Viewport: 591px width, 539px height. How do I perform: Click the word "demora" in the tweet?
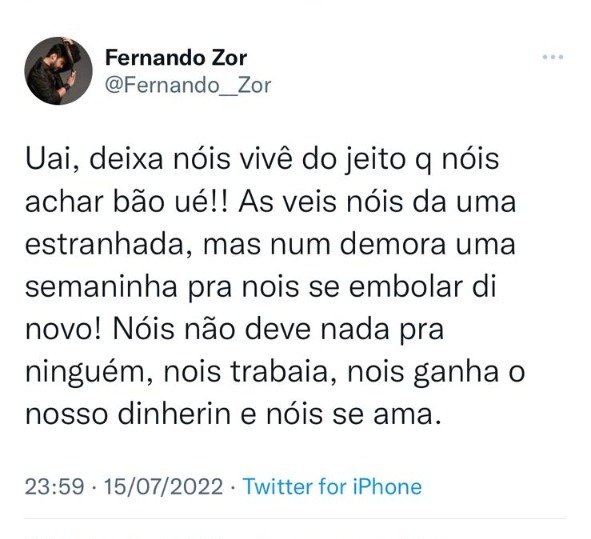[393, 245]
